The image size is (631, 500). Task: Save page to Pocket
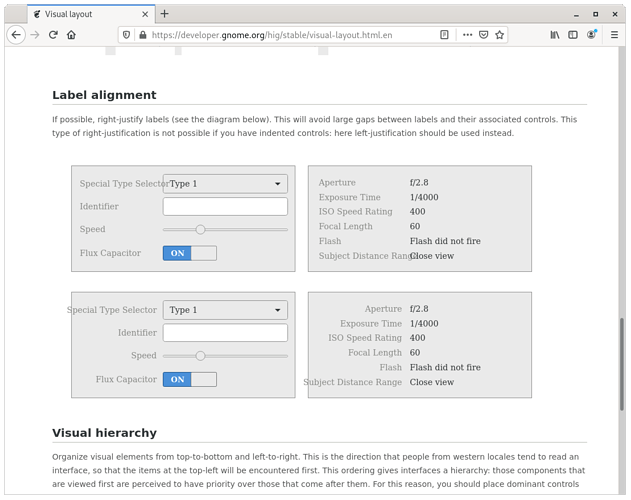[x=483, y=34]
